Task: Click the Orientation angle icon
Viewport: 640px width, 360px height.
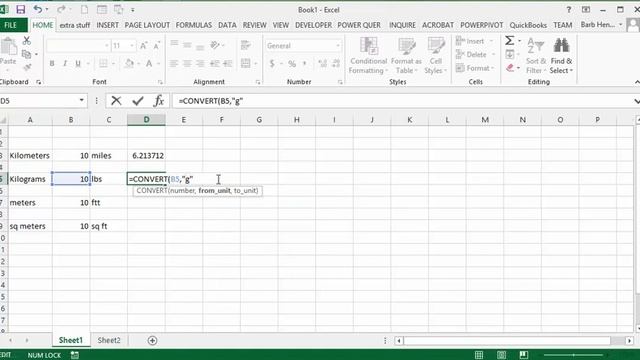Action: click(x=215, y=45)
